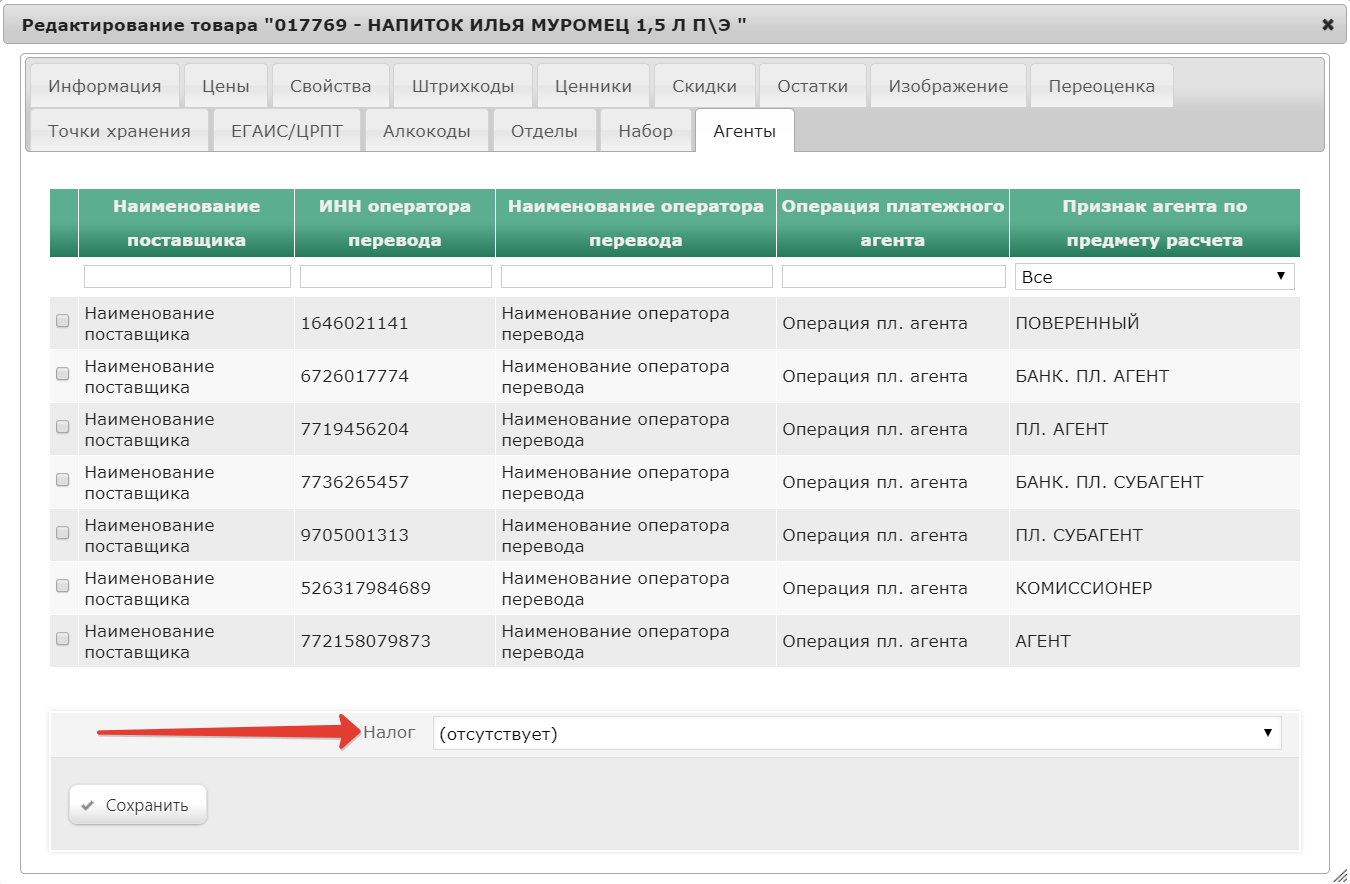Click ИНН value 772158079873
Screen dimensions: 1350x884
[x=366, y=641]
